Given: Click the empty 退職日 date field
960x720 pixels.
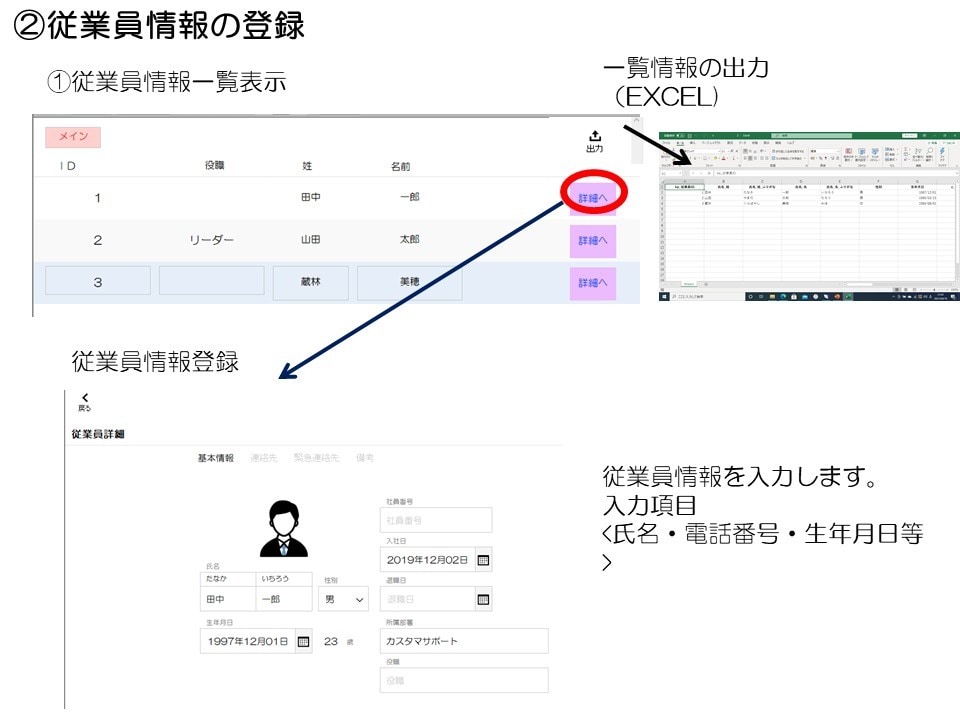Looking at the screenshot, I should (x=427, y=599).
